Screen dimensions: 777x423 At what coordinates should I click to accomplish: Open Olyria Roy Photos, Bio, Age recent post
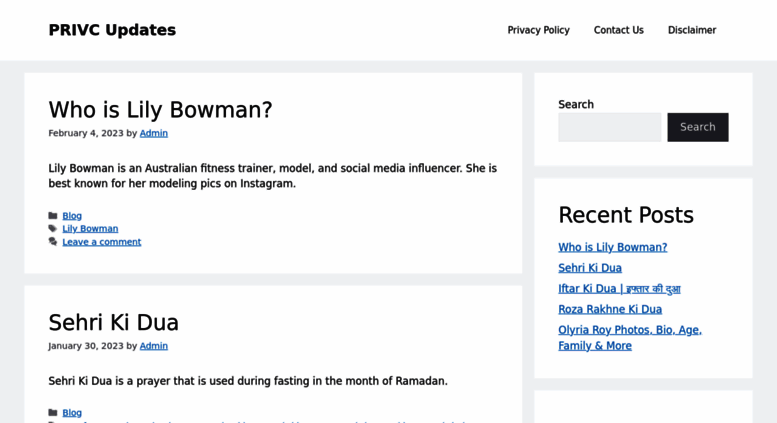coord(630,337)
